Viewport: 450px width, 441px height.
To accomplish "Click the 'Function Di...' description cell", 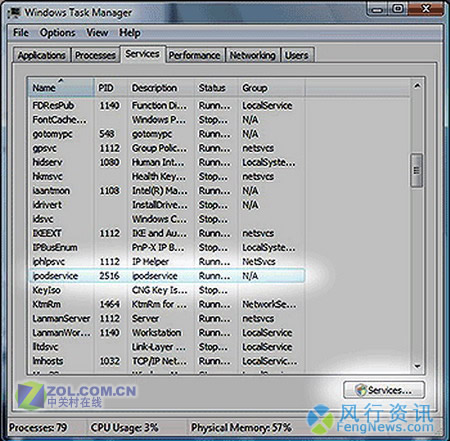I will click(x=160, y=105).
